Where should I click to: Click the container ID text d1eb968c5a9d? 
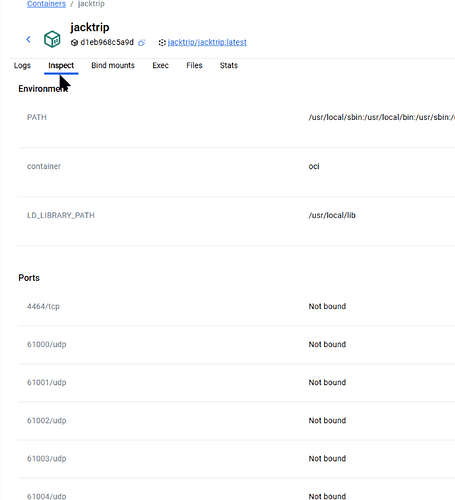point(107,42)
